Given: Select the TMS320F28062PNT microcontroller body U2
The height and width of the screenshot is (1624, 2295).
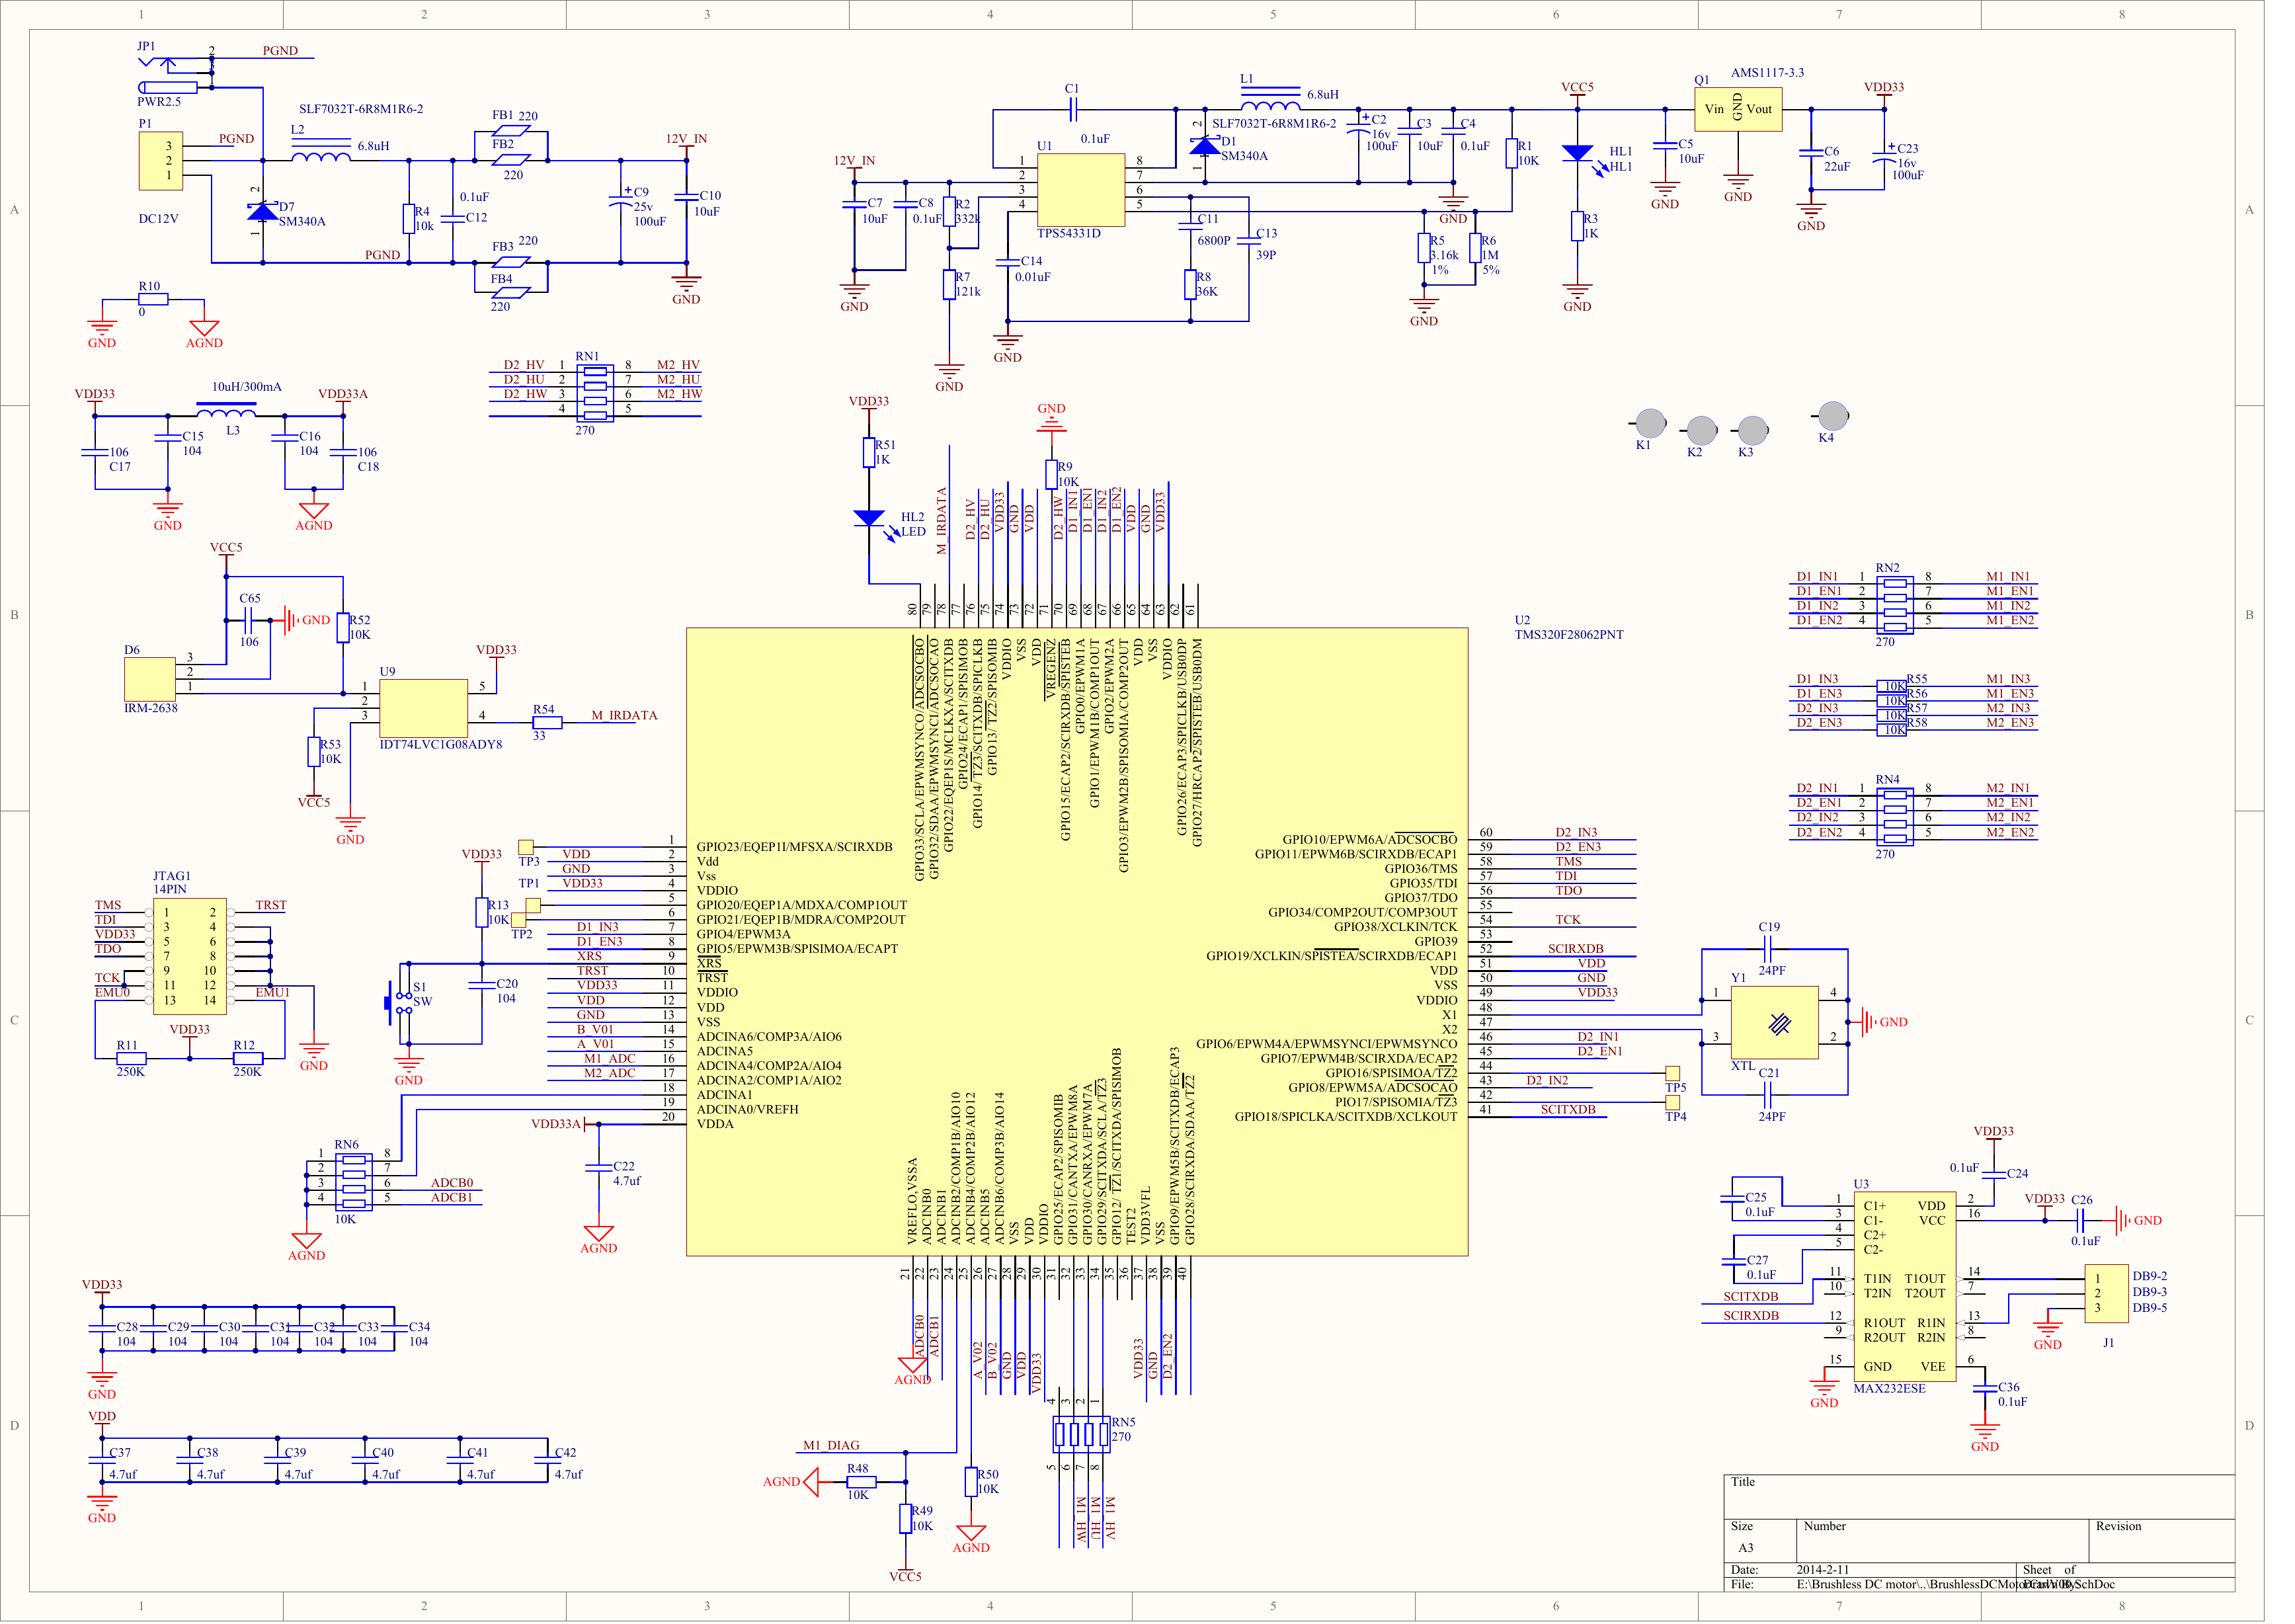Looking at the screenshot, I should (x=1077, y=942).
